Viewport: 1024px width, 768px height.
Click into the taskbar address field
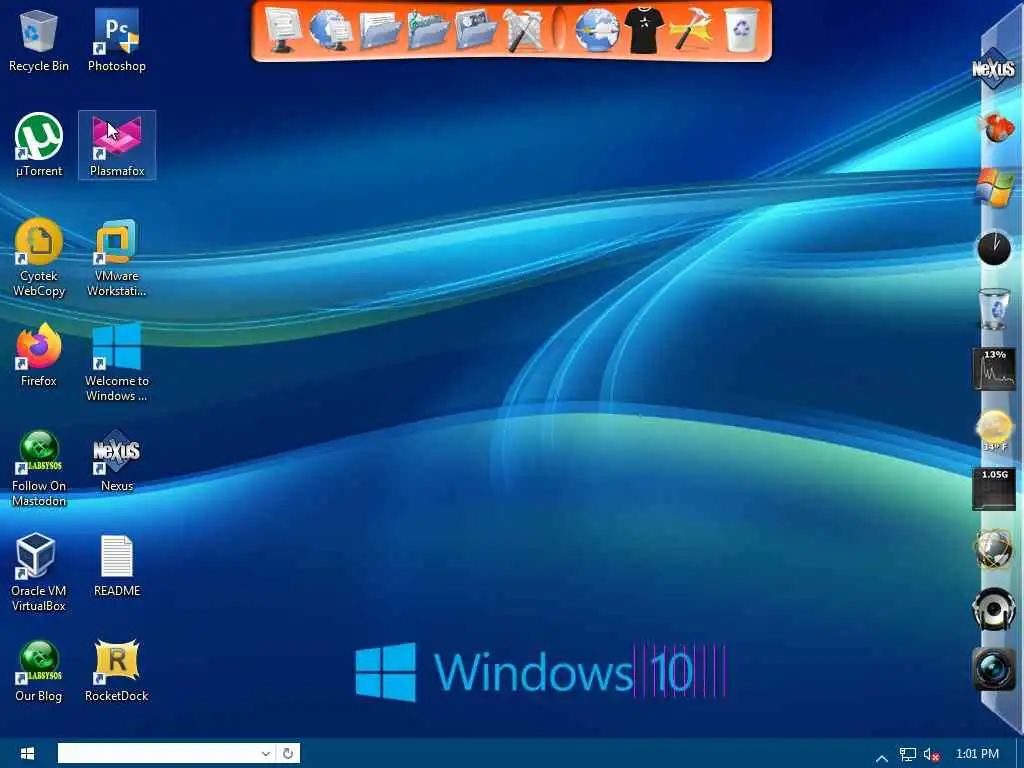tap(158, 753)
